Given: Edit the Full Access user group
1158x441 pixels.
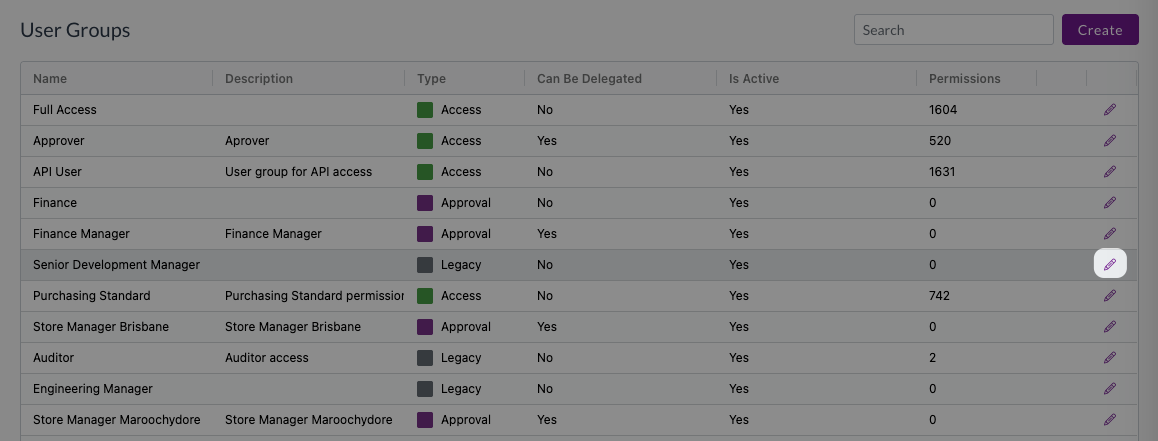Looking at the screenshot, I should [x=1109, y=109].
